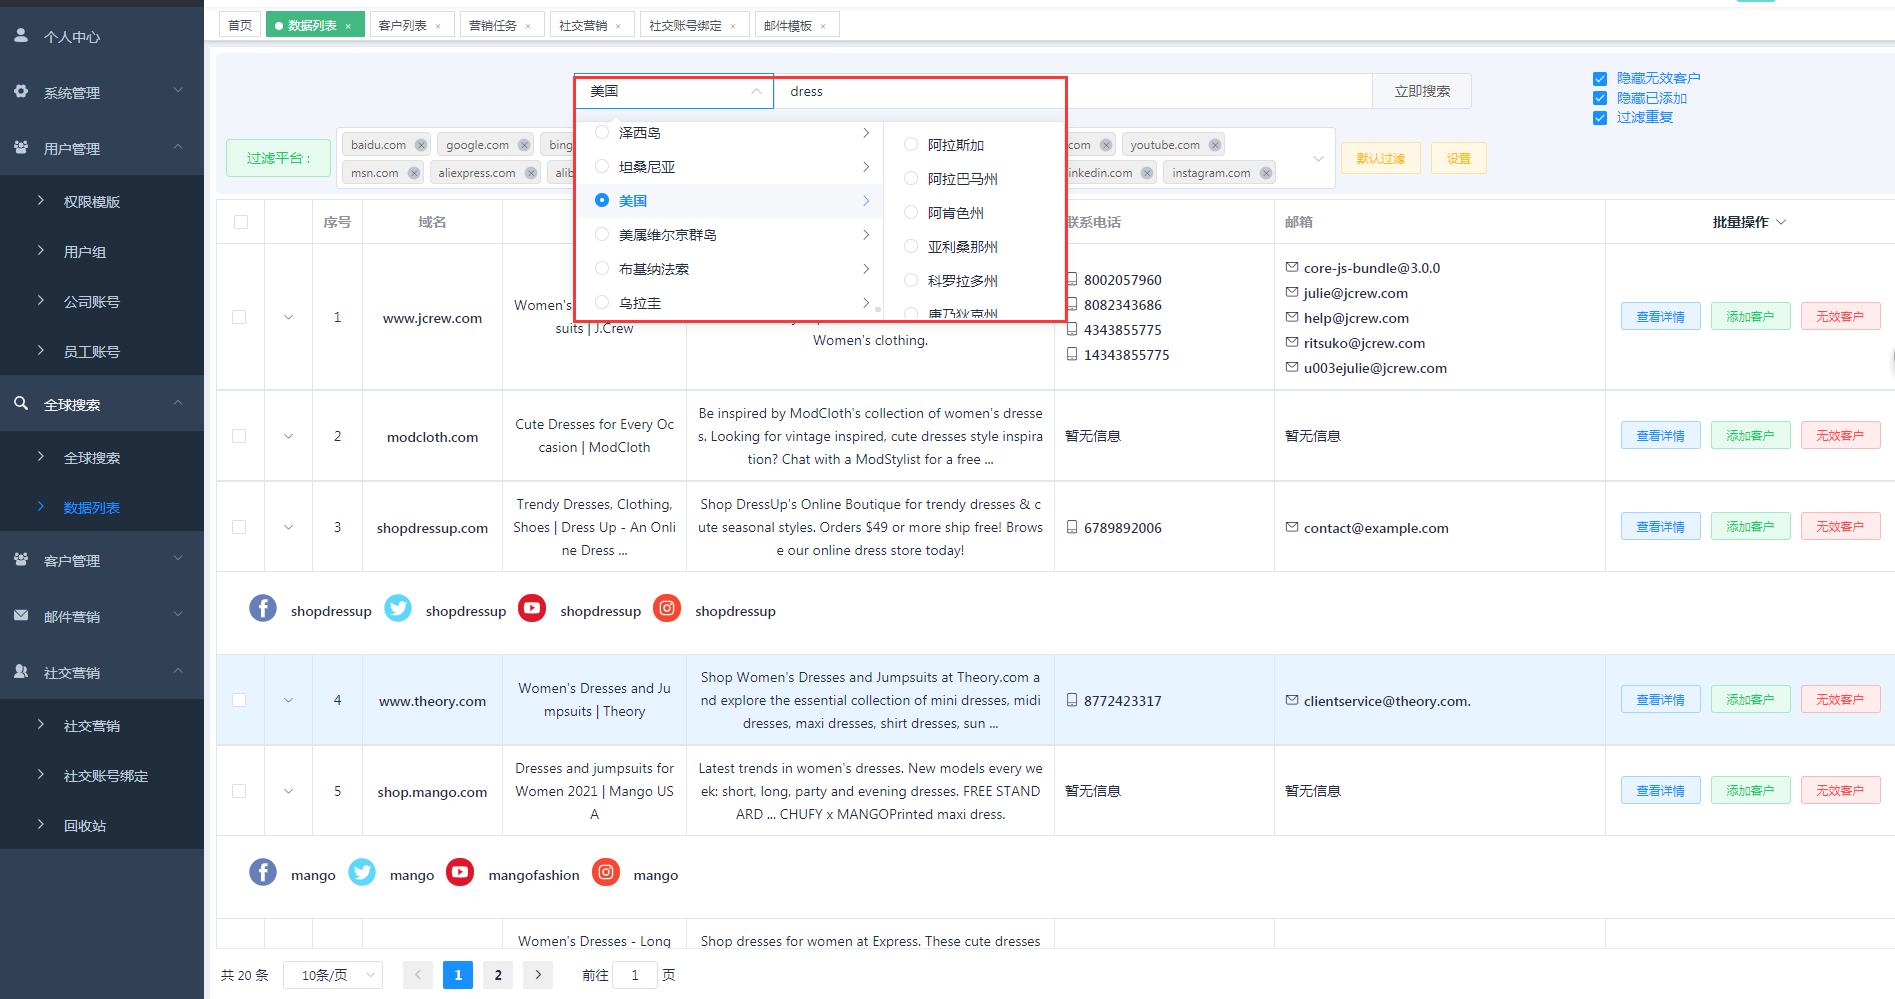Click the 个人中心 person icon

click(x=21, y=35)
